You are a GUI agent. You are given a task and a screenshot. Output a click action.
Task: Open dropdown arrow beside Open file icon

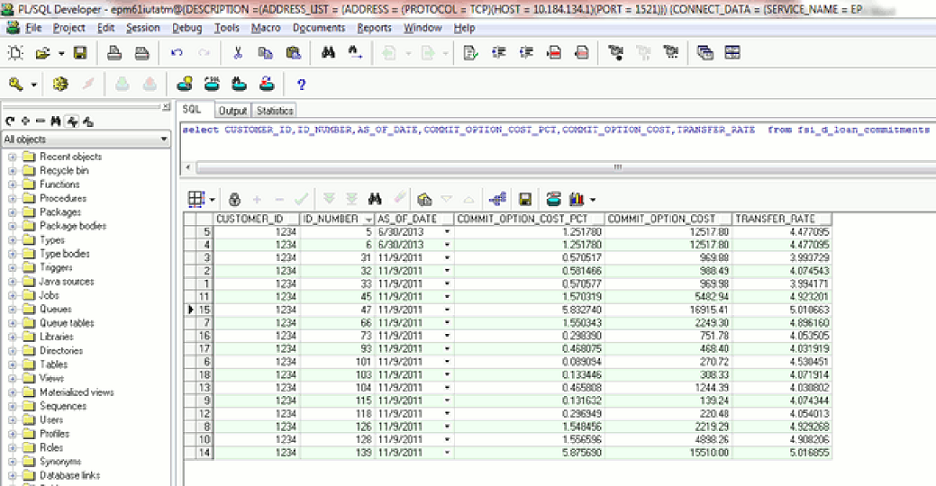point(61,54)
